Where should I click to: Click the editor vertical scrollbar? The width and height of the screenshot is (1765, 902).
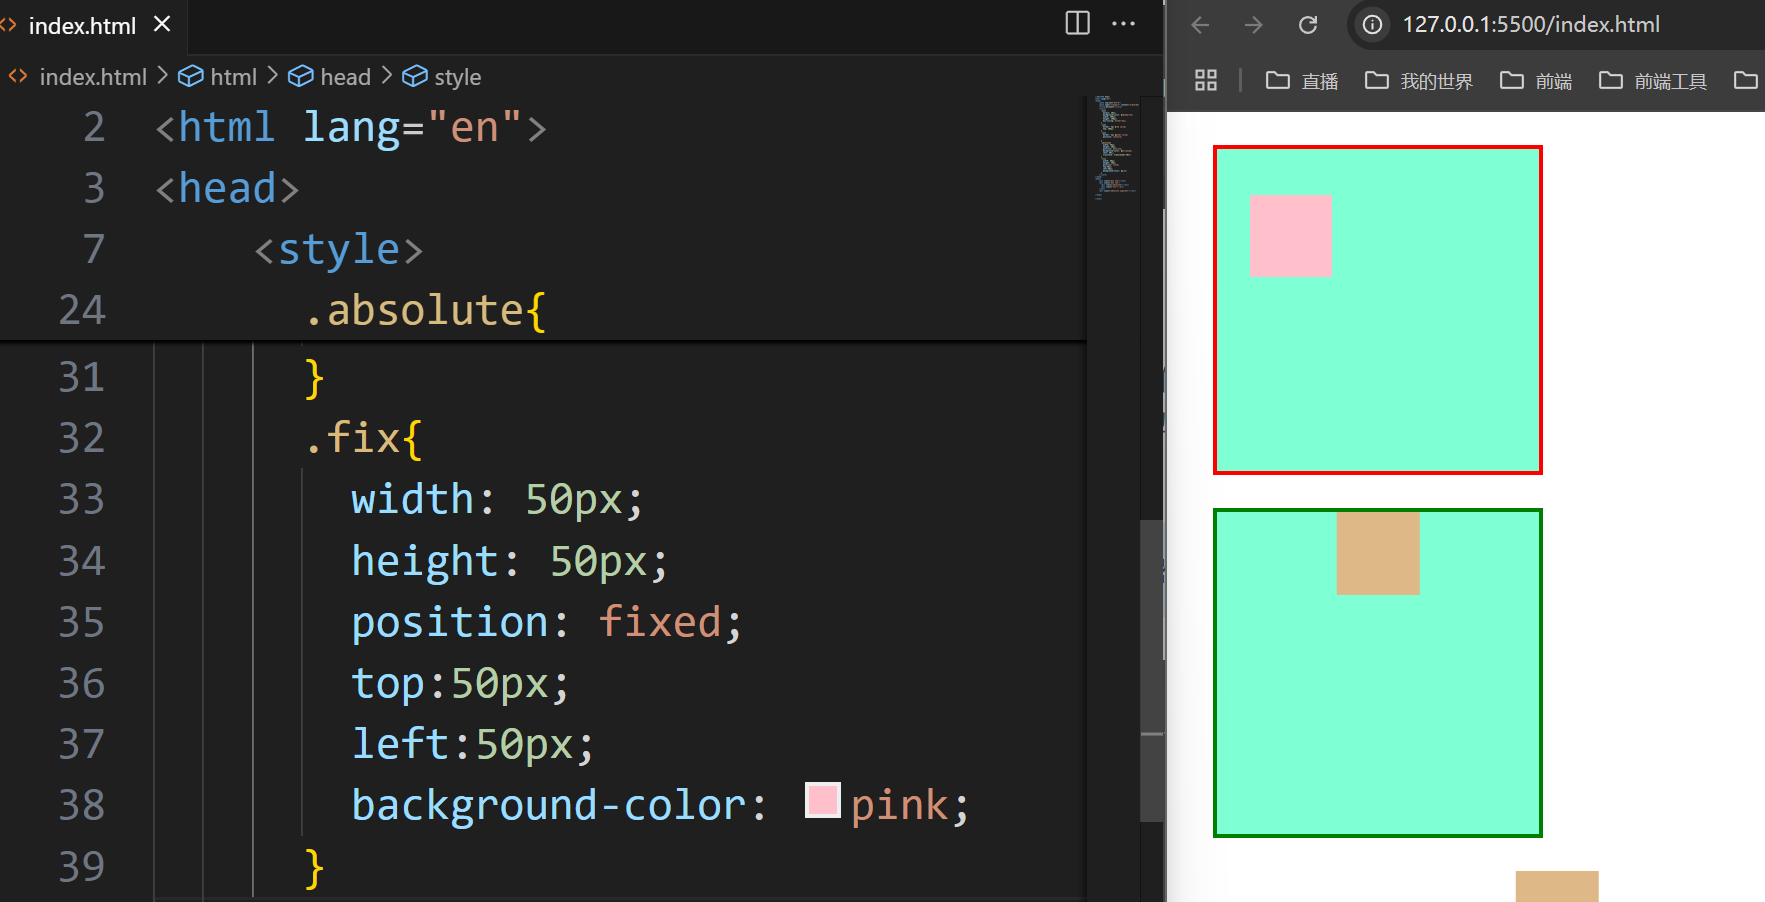click(1152, 670)
